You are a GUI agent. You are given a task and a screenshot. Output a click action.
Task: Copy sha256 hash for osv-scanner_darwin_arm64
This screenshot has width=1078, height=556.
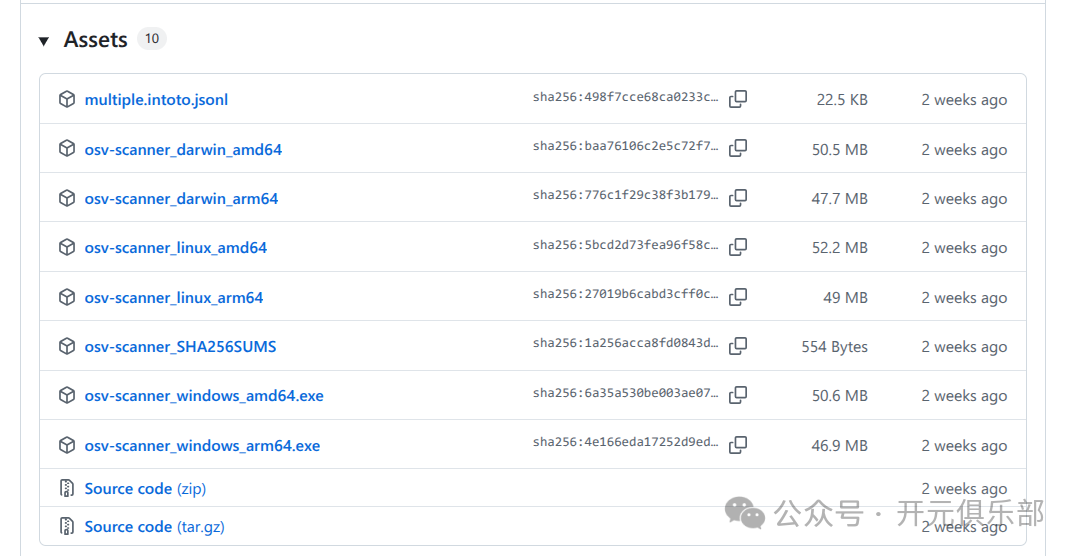(x=738, y=198)
